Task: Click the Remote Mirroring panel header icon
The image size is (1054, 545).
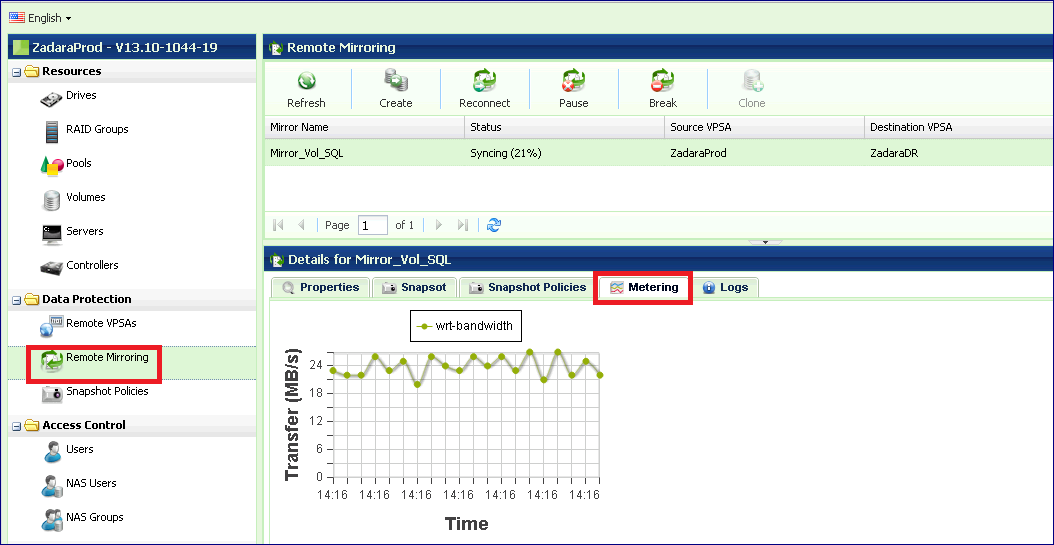Action: tap(276, 48)
